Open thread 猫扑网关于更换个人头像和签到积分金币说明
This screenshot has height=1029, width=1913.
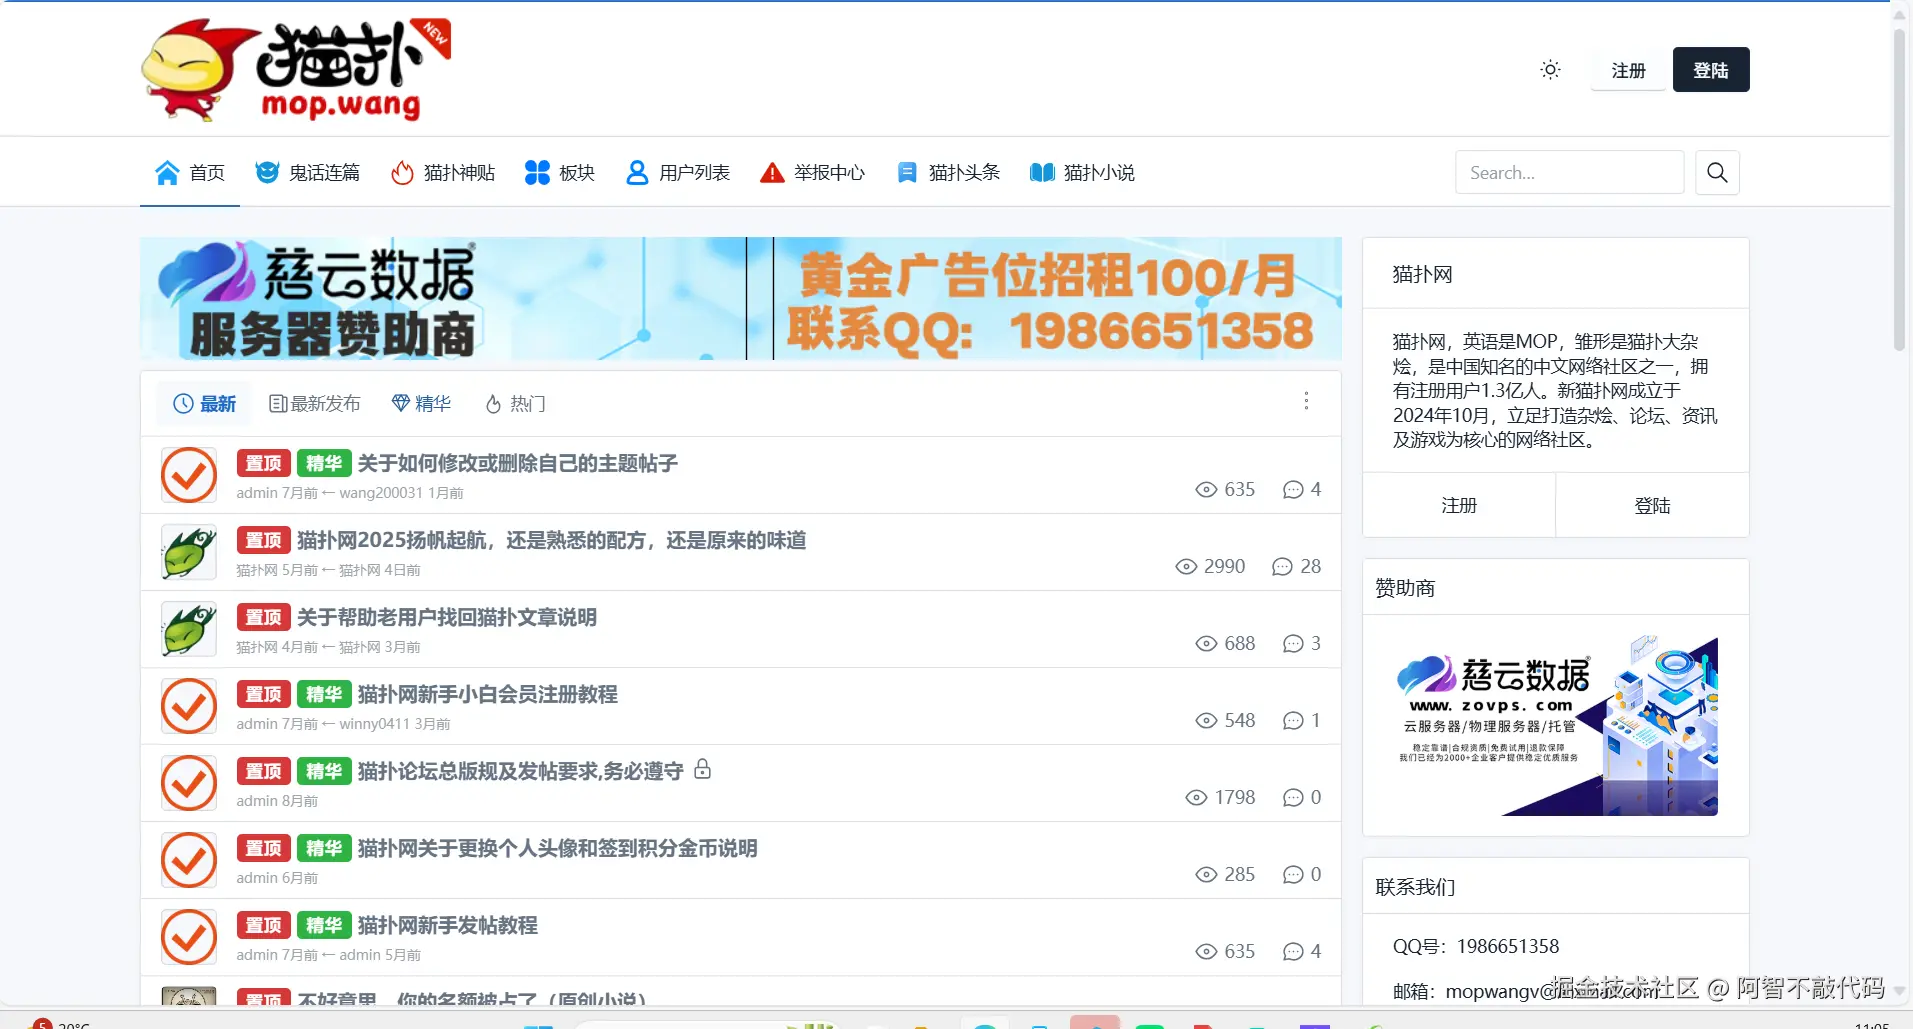(x=558, y=848)
